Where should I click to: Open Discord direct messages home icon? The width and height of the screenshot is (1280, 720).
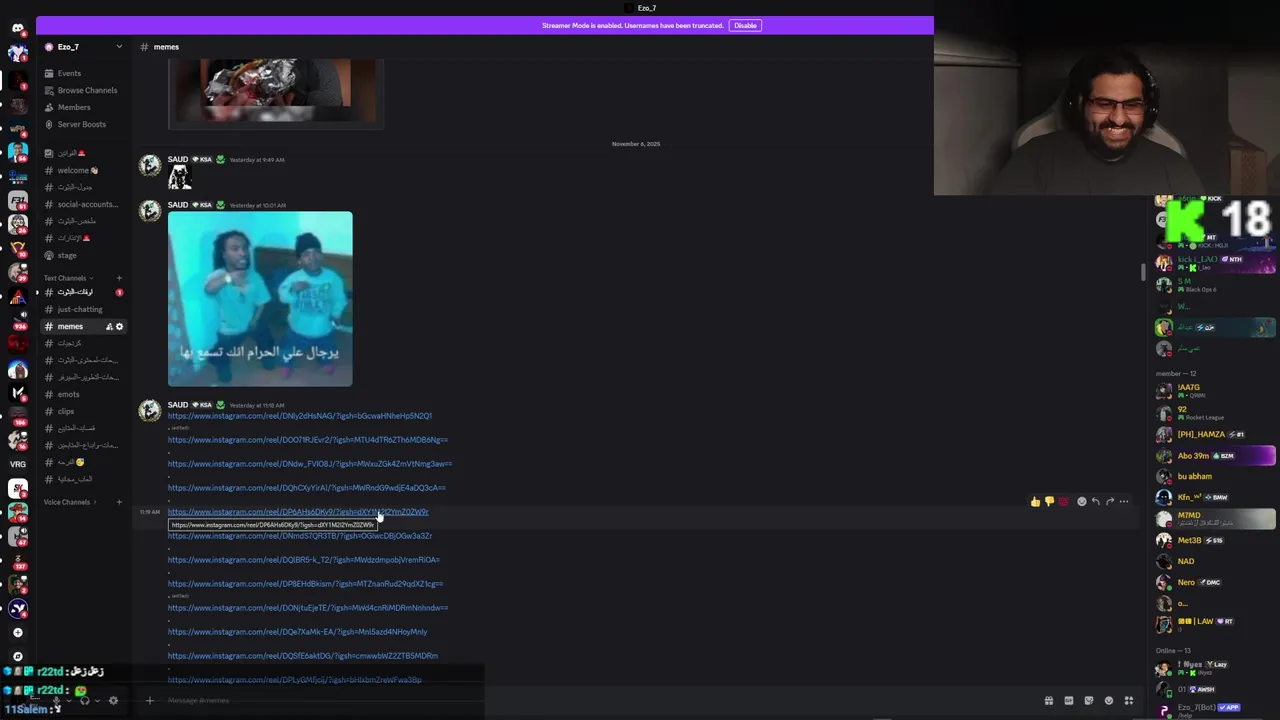[x=17, y=28]
